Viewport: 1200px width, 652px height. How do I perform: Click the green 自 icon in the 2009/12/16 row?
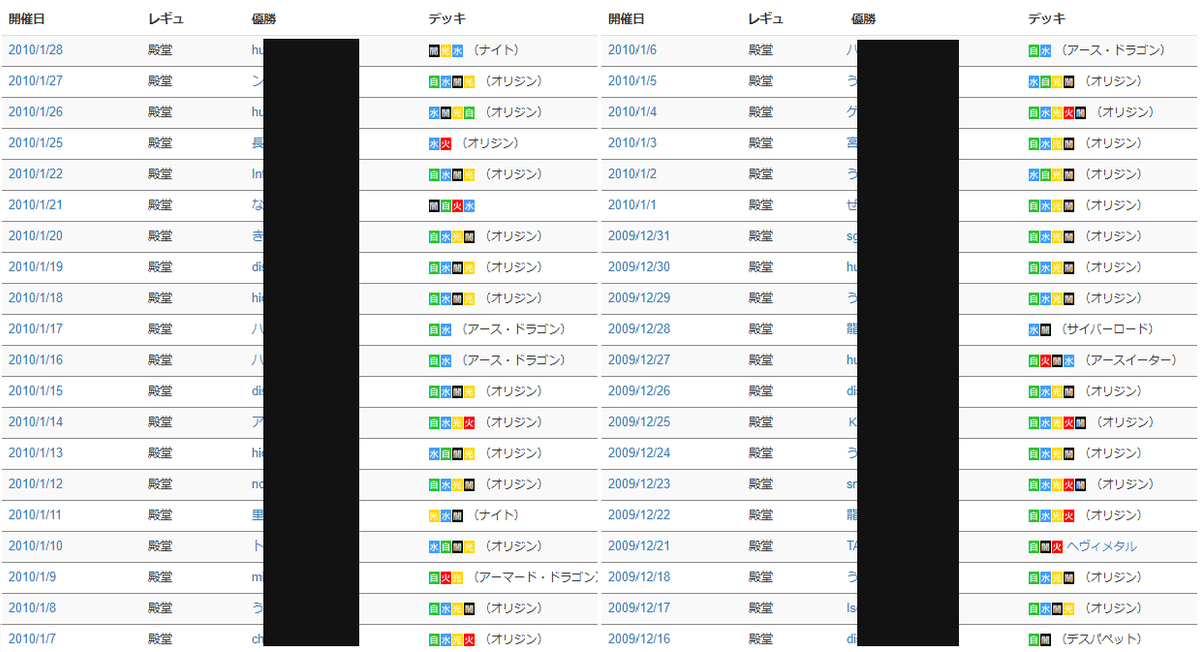(x=1034, y=639)
